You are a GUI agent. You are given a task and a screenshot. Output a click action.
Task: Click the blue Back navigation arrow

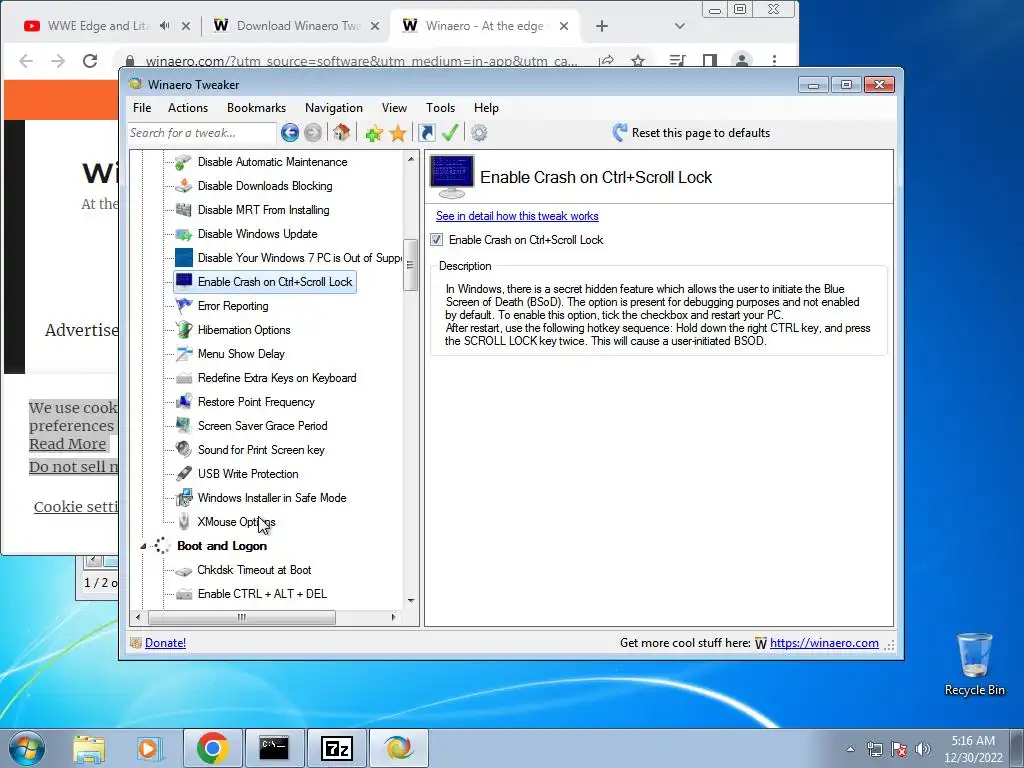tap(289, 133)
